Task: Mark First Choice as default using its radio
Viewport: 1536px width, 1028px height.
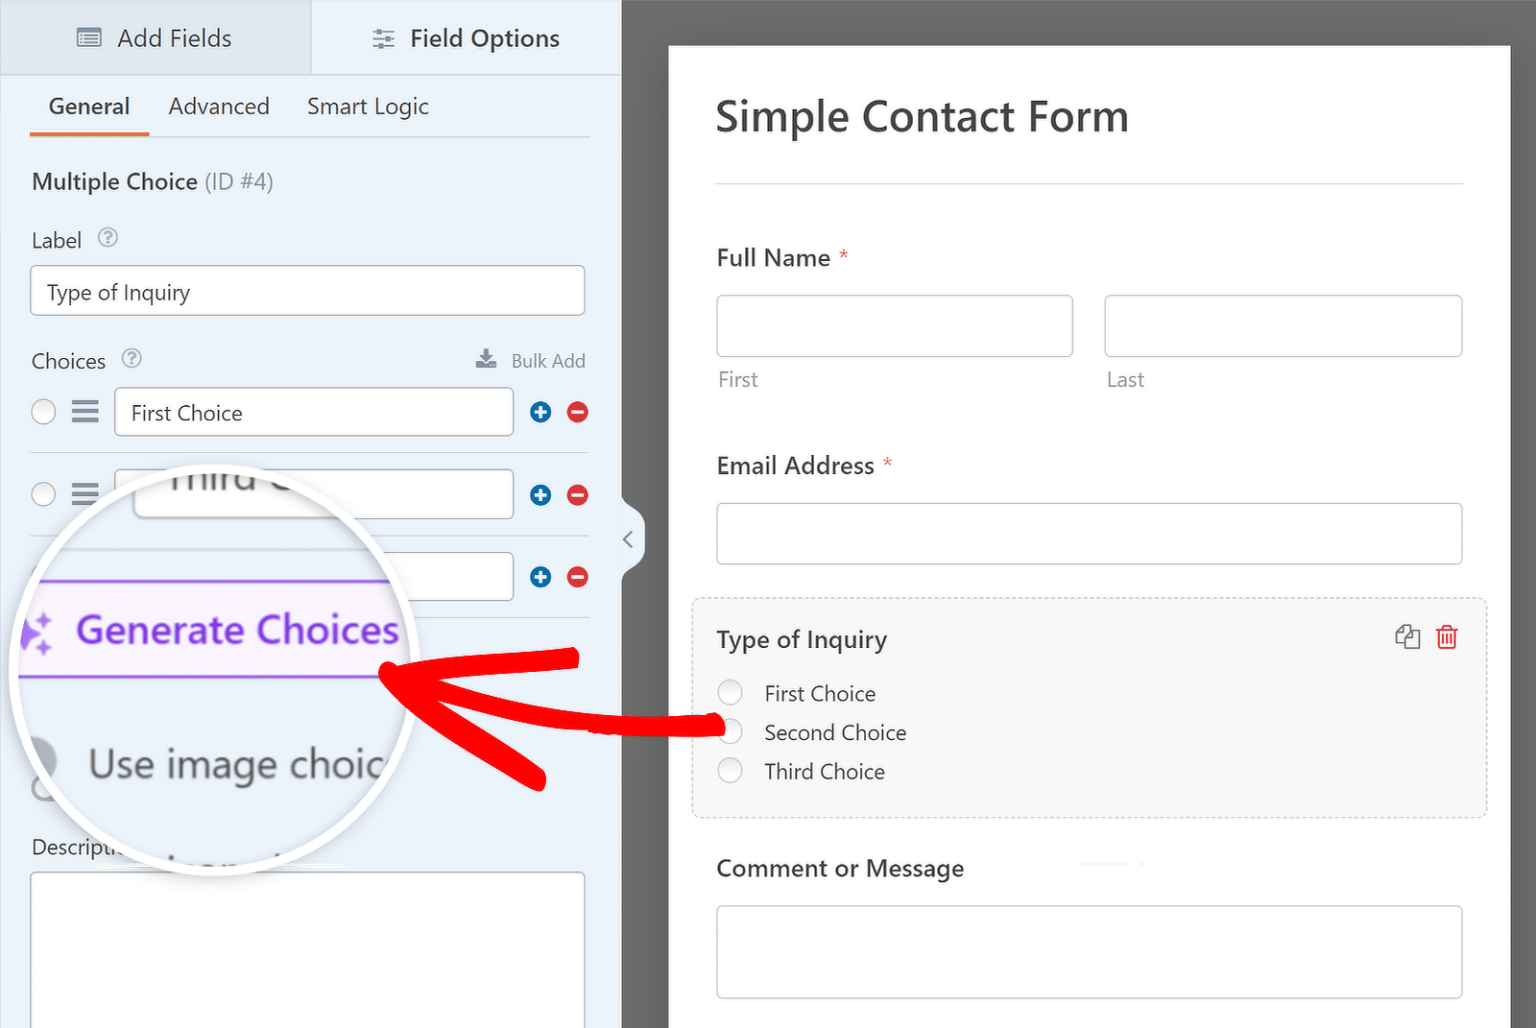Action: coord(43,411)
